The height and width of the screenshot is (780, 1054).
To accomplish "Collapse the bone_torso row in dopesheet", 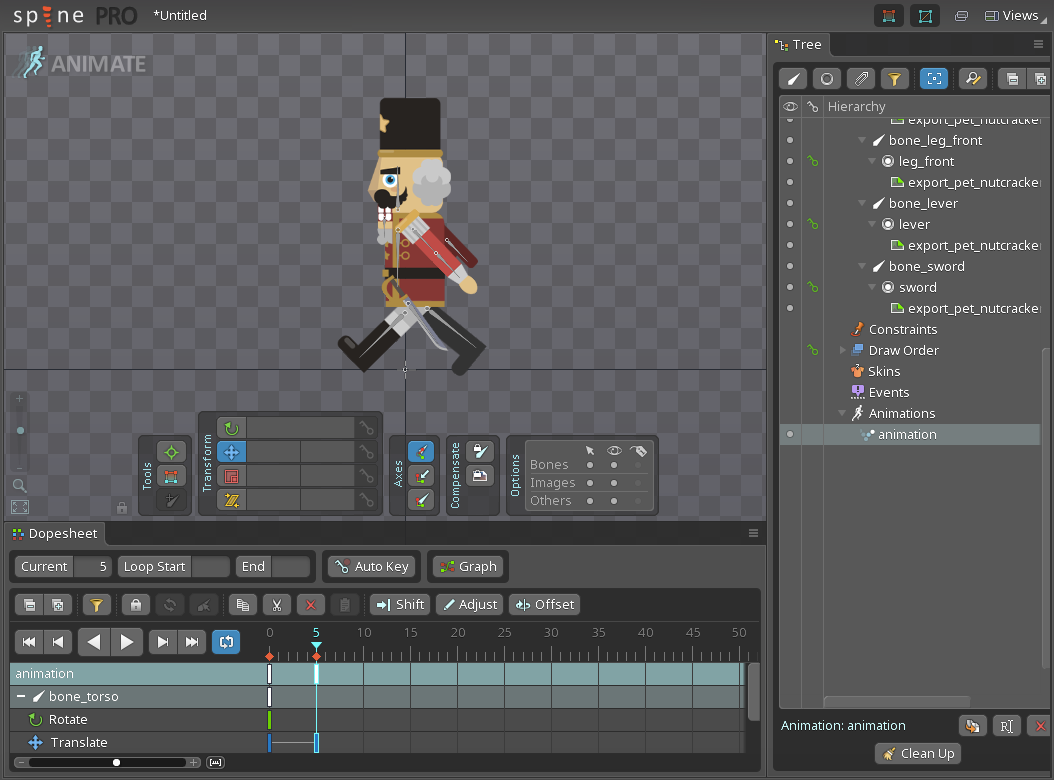I will click(21, 696).
